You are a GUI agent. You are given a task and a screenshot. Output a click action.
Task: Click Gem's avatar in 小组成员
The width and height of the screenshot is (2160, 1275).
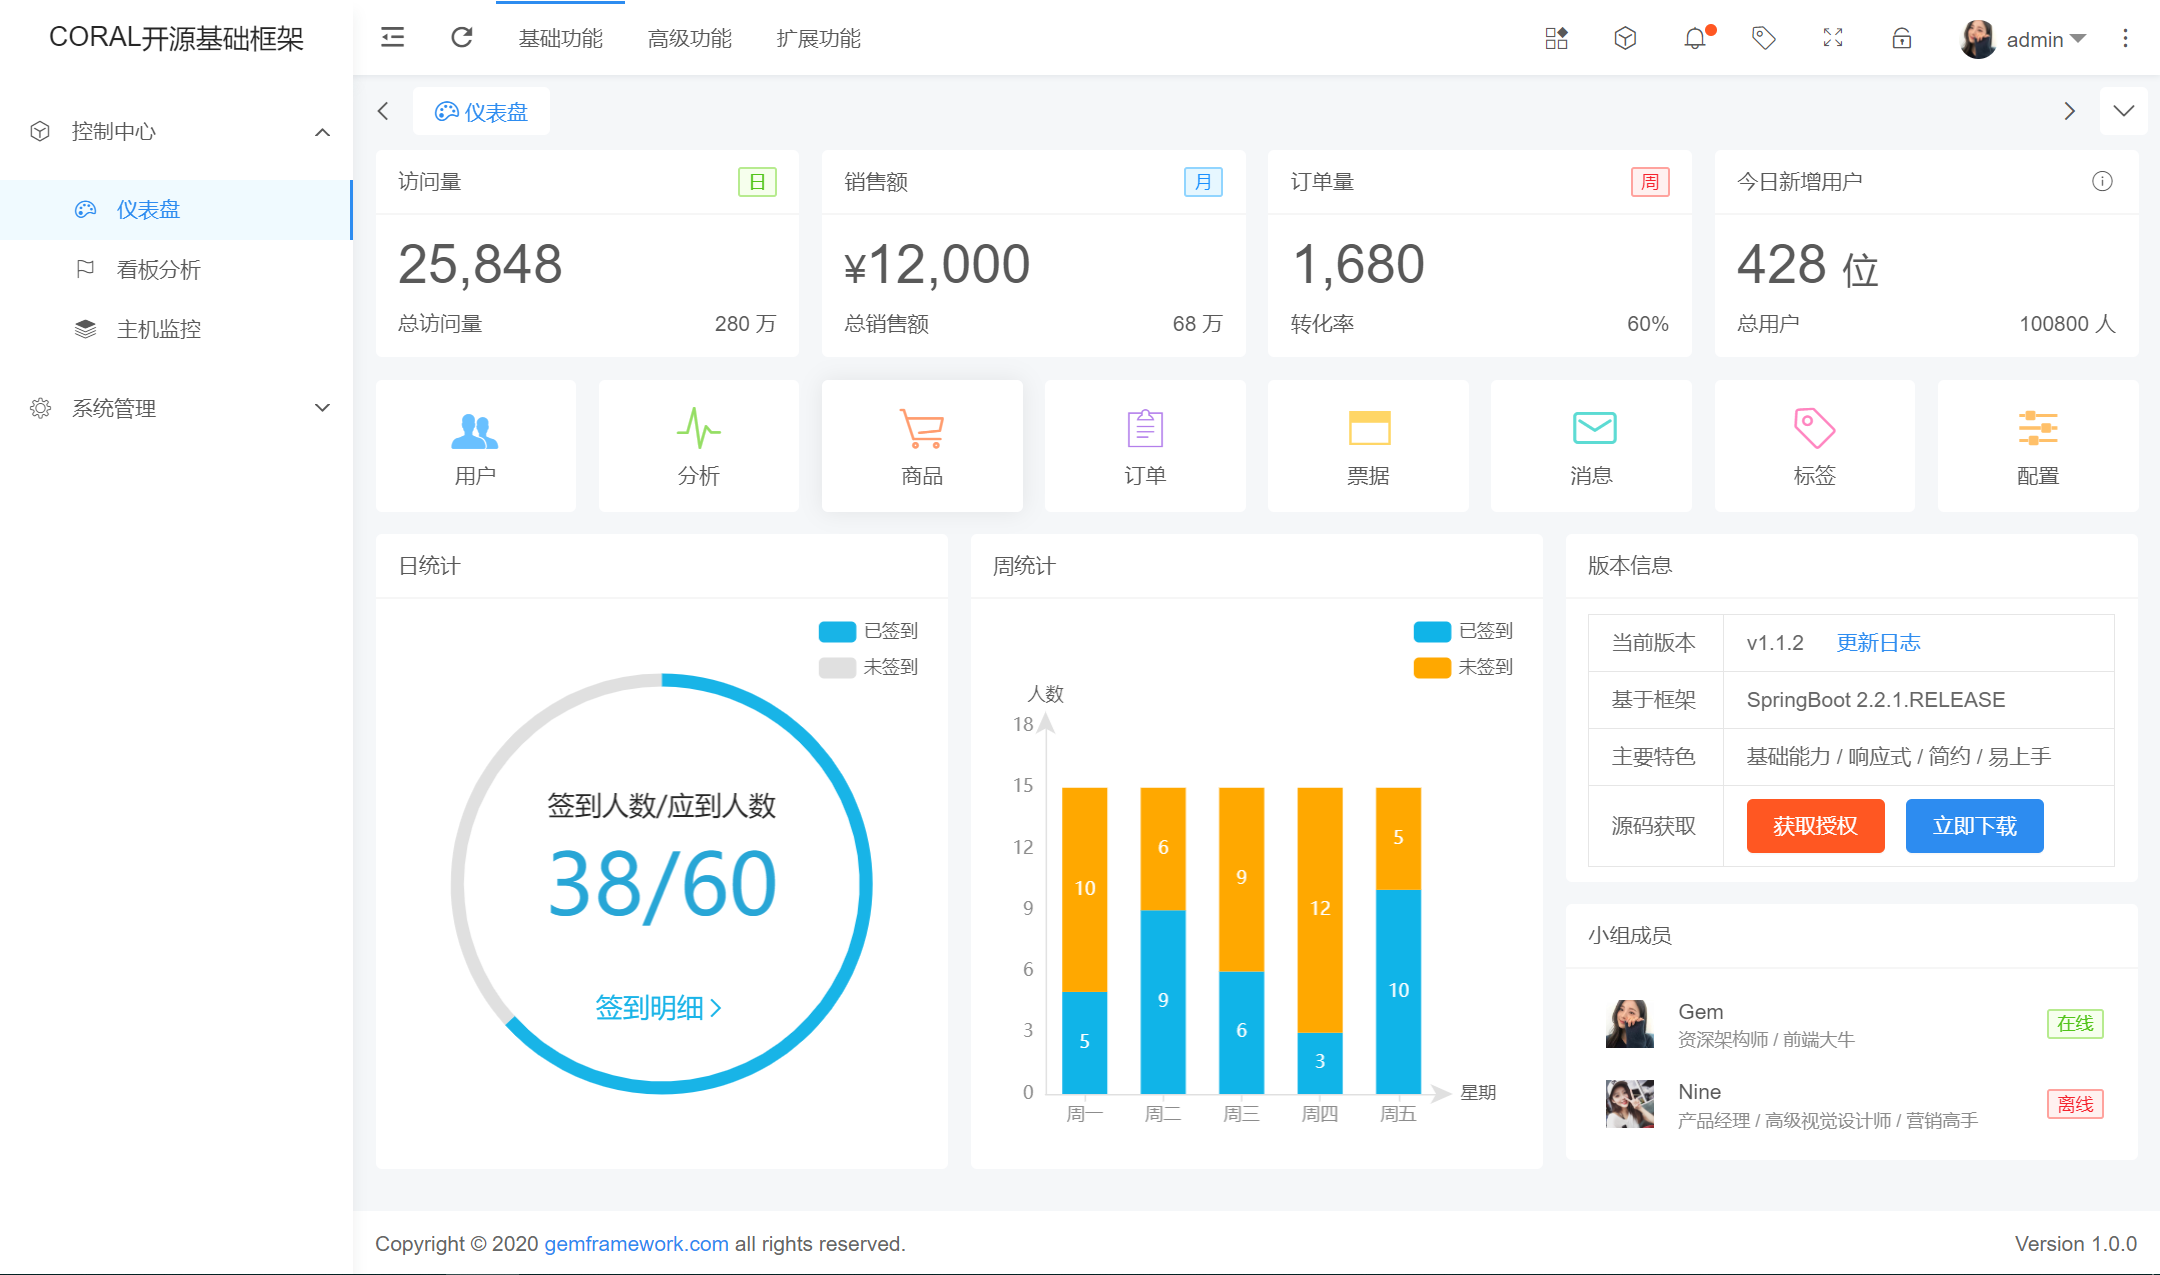click(x=1630, y=1024)
